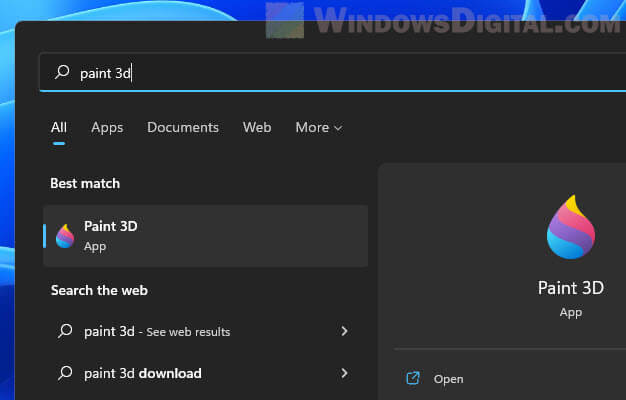Click the paint 3d search input field
Screen dimensions: 626x400
pyautogui.click(x=333, y=72)
